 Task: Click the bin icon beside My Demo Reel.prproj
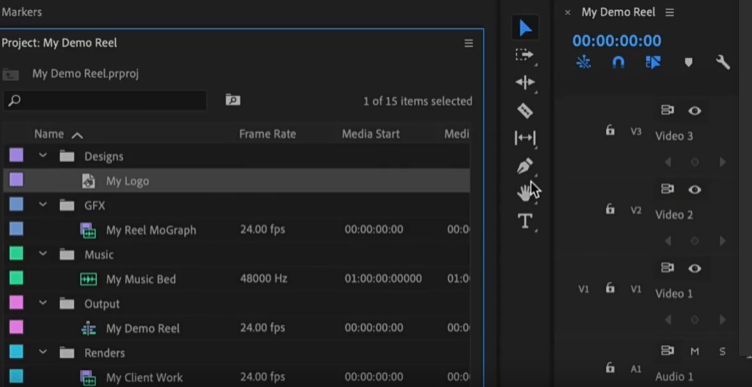[11, 74]
